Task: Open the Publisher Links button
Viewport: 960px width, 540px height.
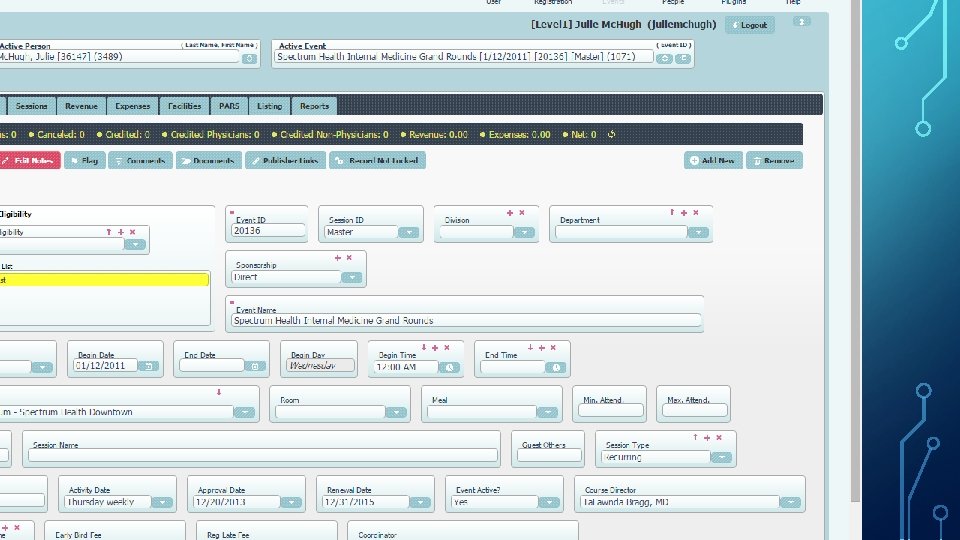Action: (285, 160)
